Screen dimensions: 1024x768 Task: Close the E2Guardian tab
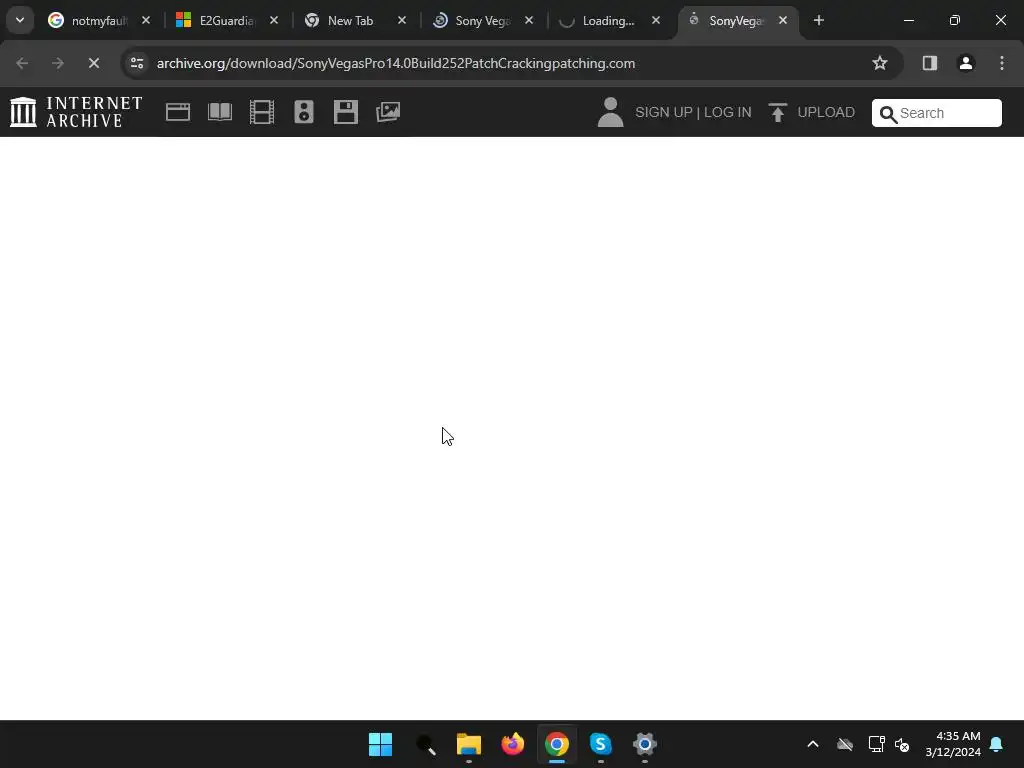[x=274, y=21]
